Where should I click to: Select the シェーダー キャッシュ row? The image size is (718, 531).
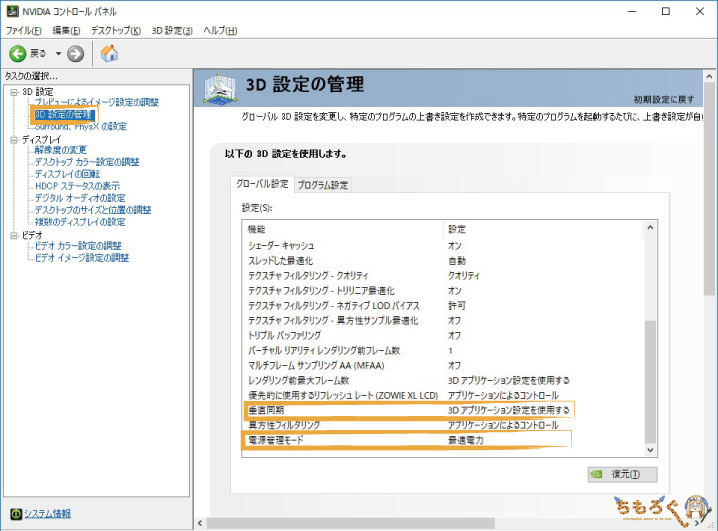click(x=443, y=245)
